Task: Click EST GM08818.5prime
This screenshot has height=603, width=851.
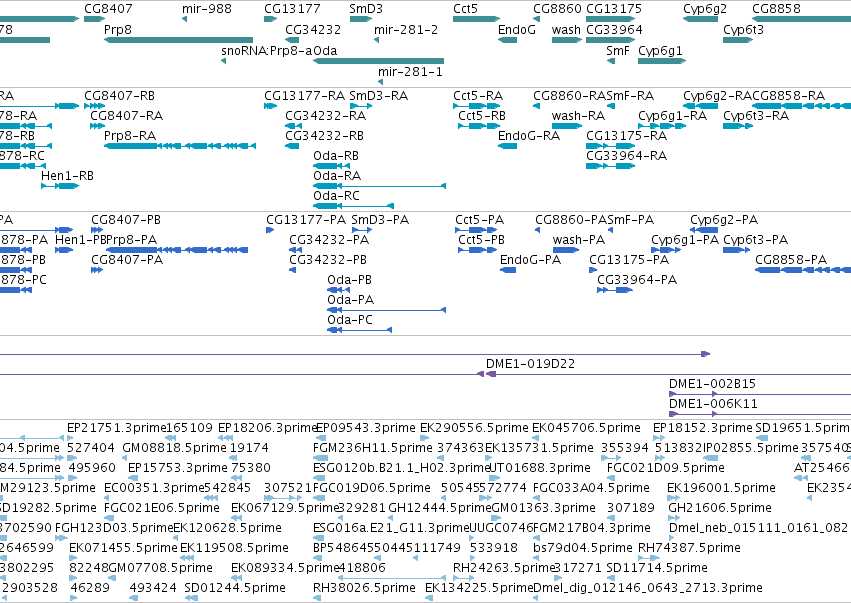Action: pos(174,448)
